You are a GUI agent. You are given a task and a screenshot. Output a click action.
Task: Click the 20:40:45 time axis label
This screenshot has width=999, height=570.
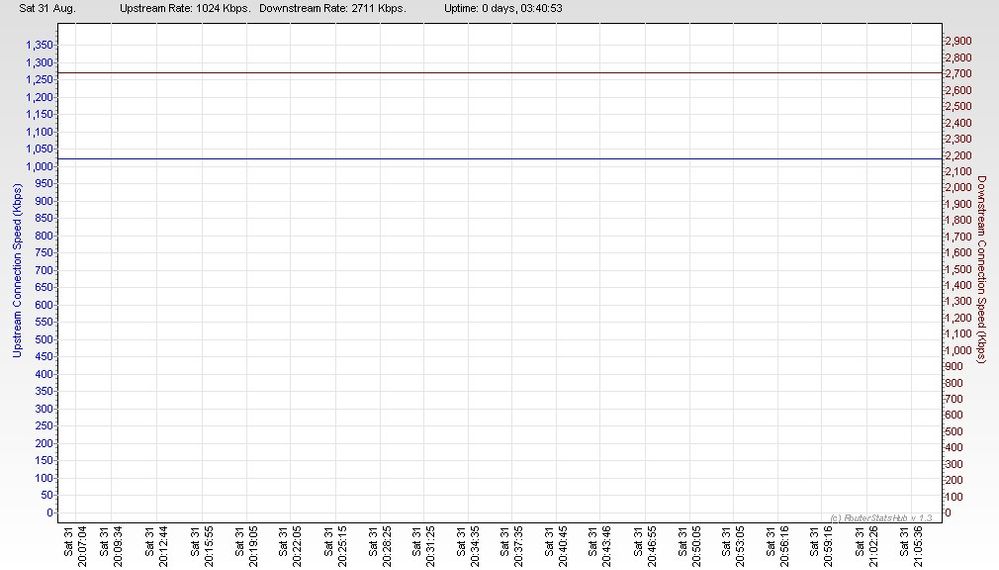point(562,546)
